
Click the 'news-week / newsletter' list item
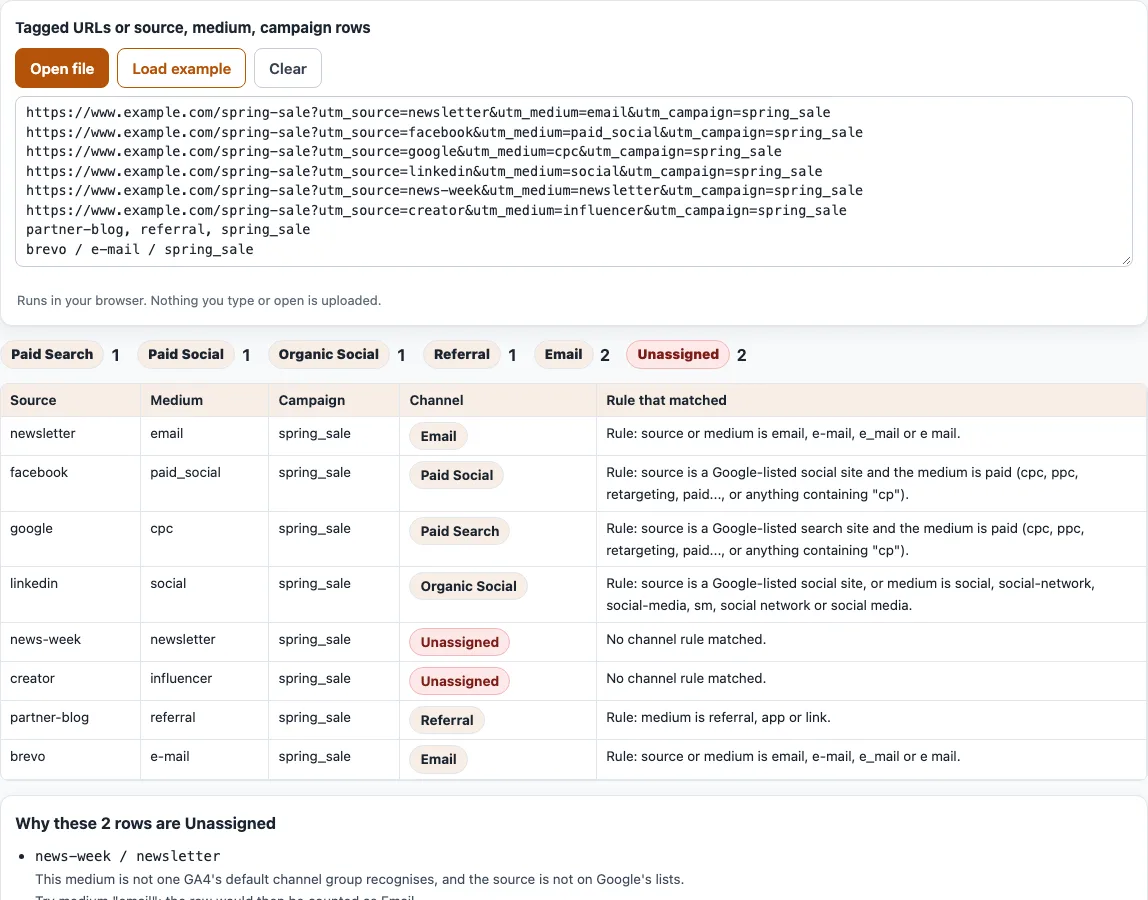point(127,856)
